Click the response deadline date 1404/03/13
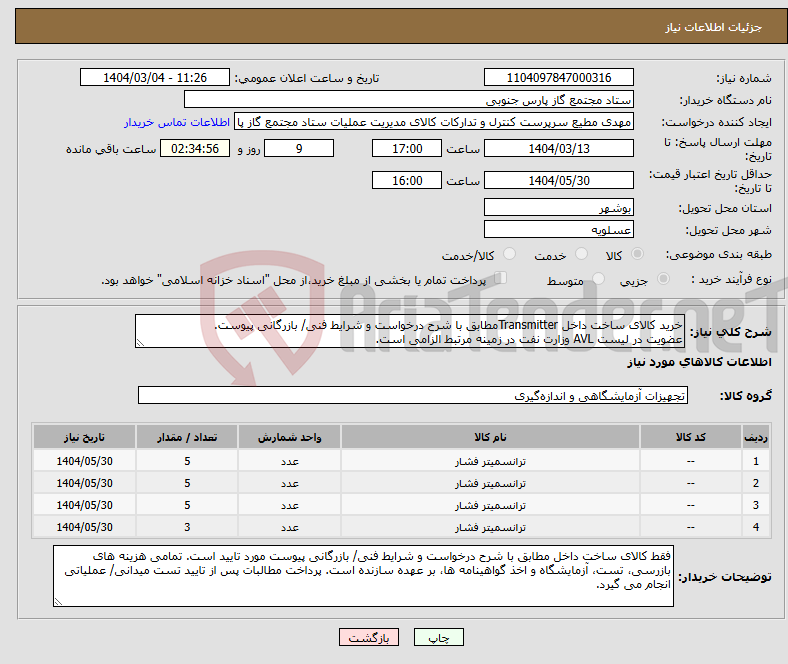This screenshot has height=664, width=788. click(x=558, y=148)
